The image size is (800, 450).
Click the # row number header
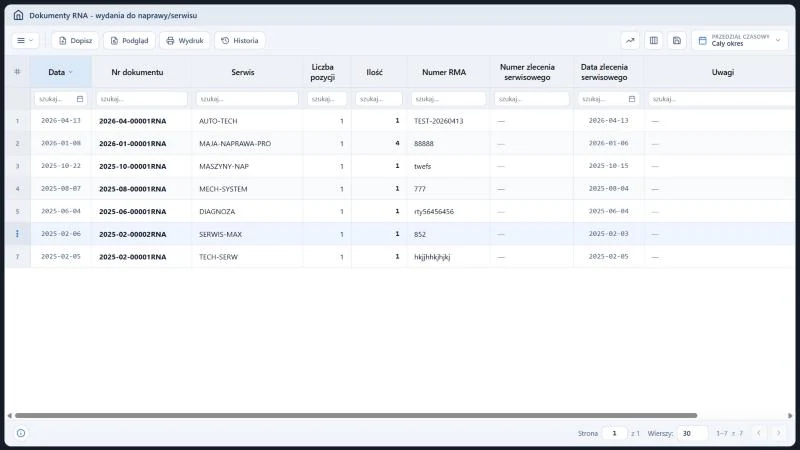(17, 72)
